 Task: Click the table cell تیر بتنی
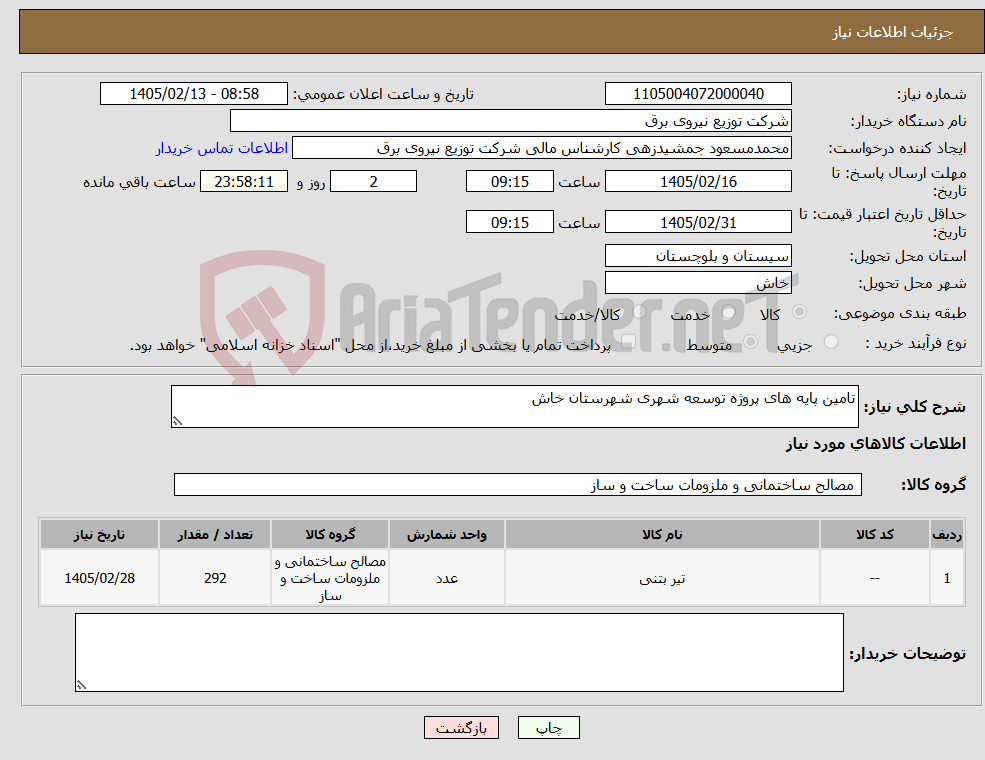[x=662, y=578]
